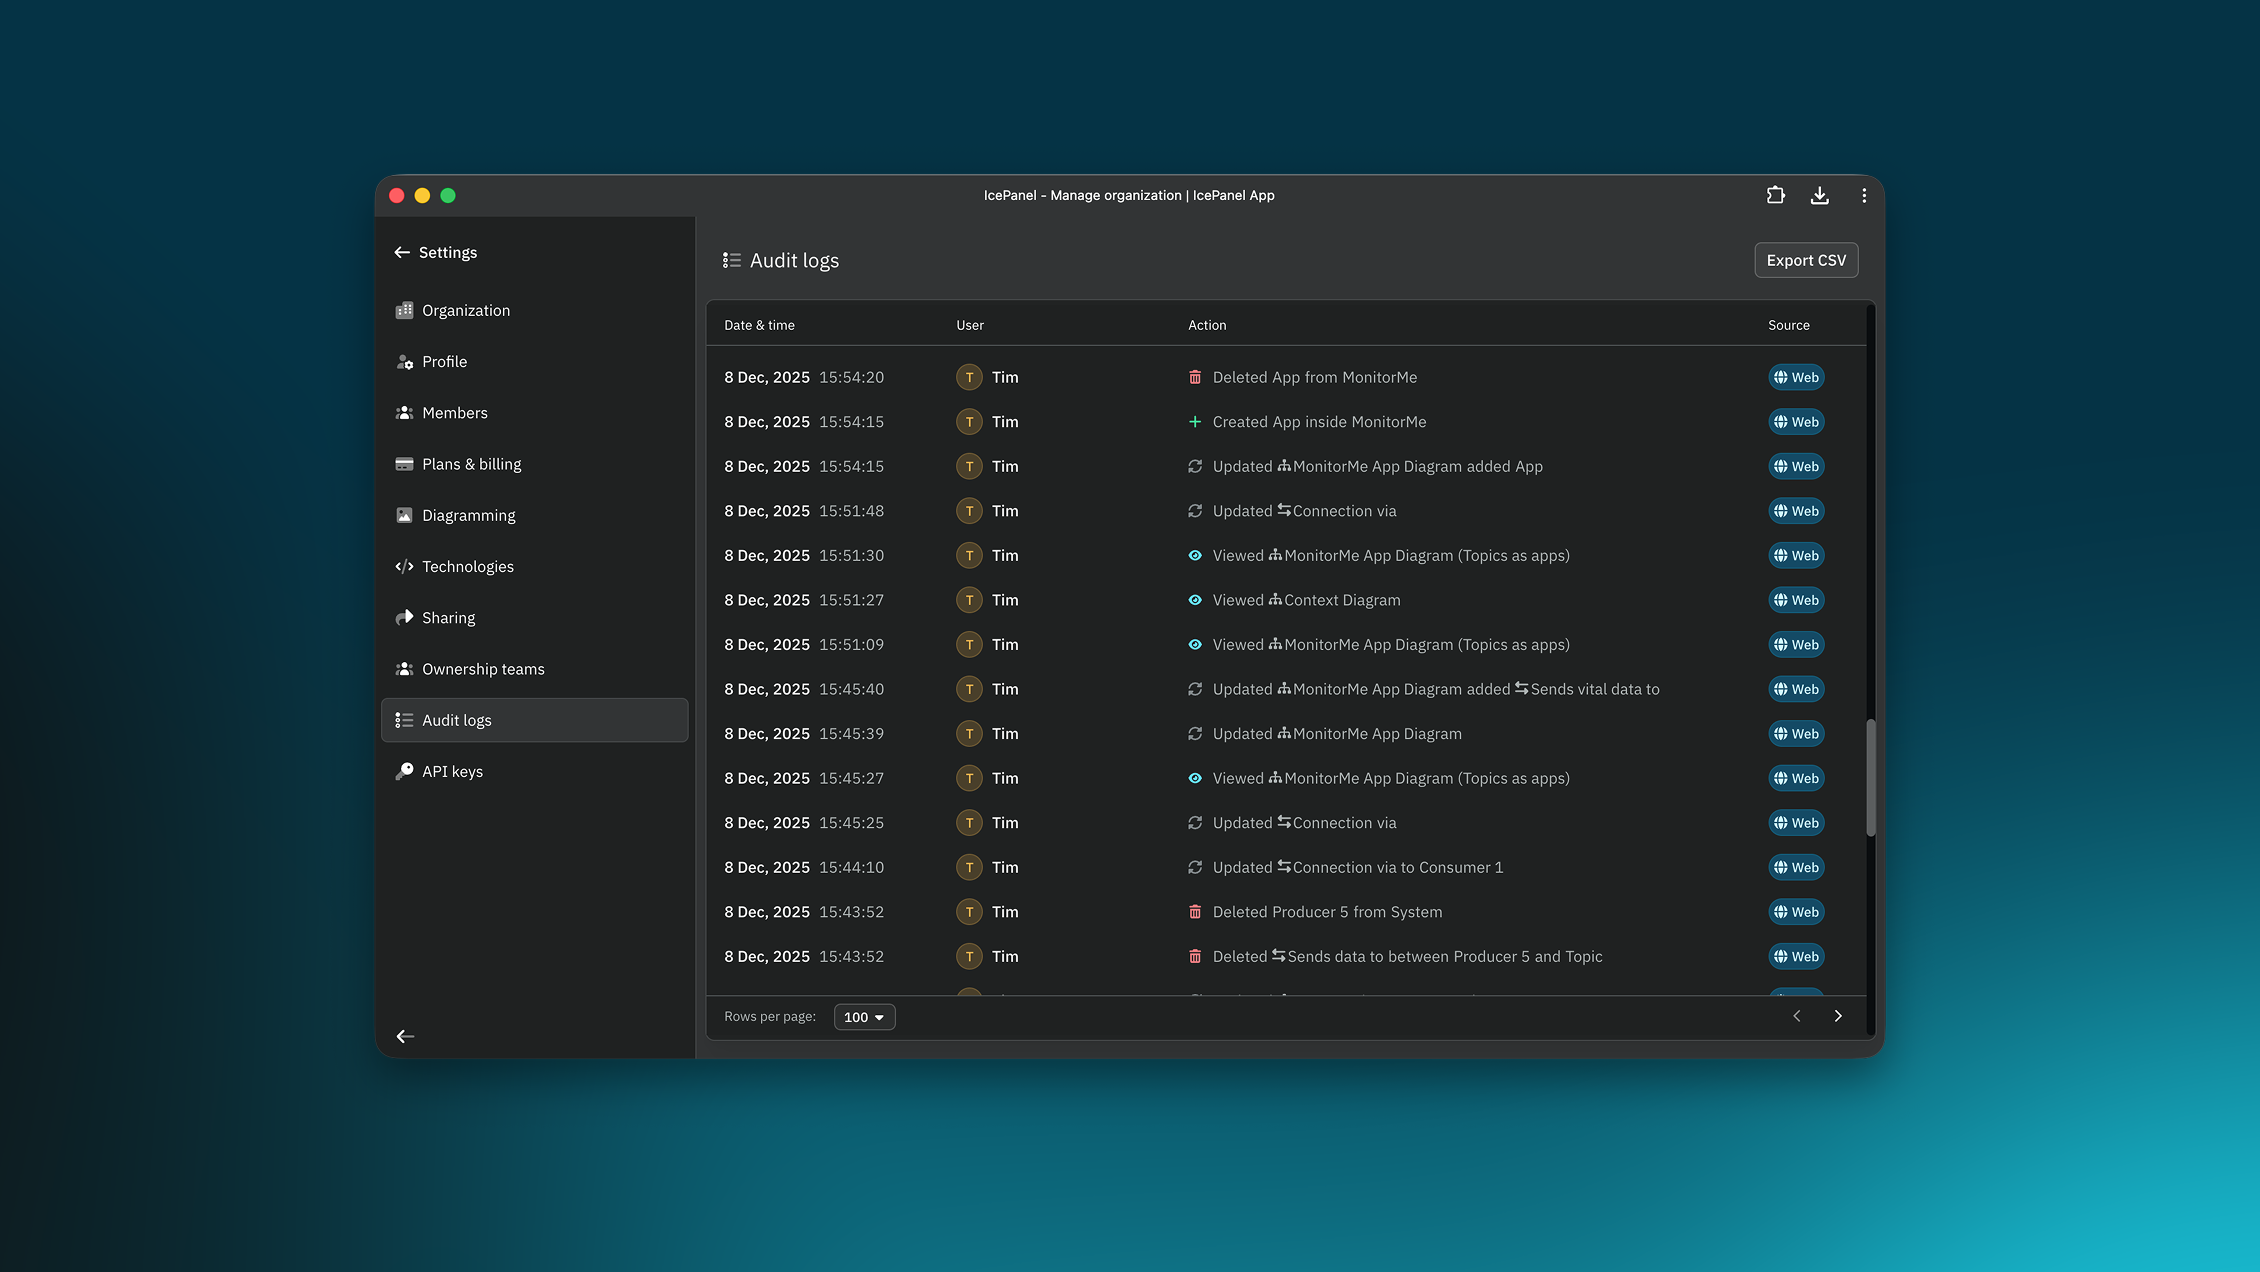Click the API keys key icon

[404, 770]
